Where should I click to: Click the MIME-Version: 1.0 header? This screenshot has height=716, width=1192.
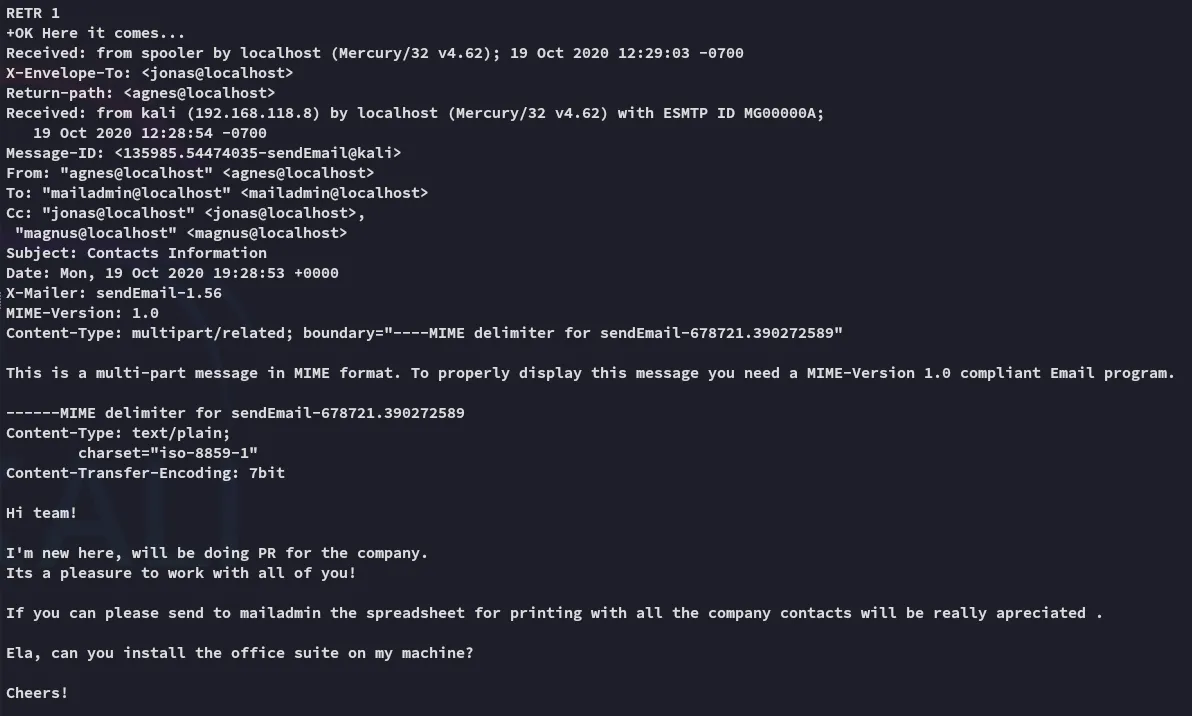83,313
